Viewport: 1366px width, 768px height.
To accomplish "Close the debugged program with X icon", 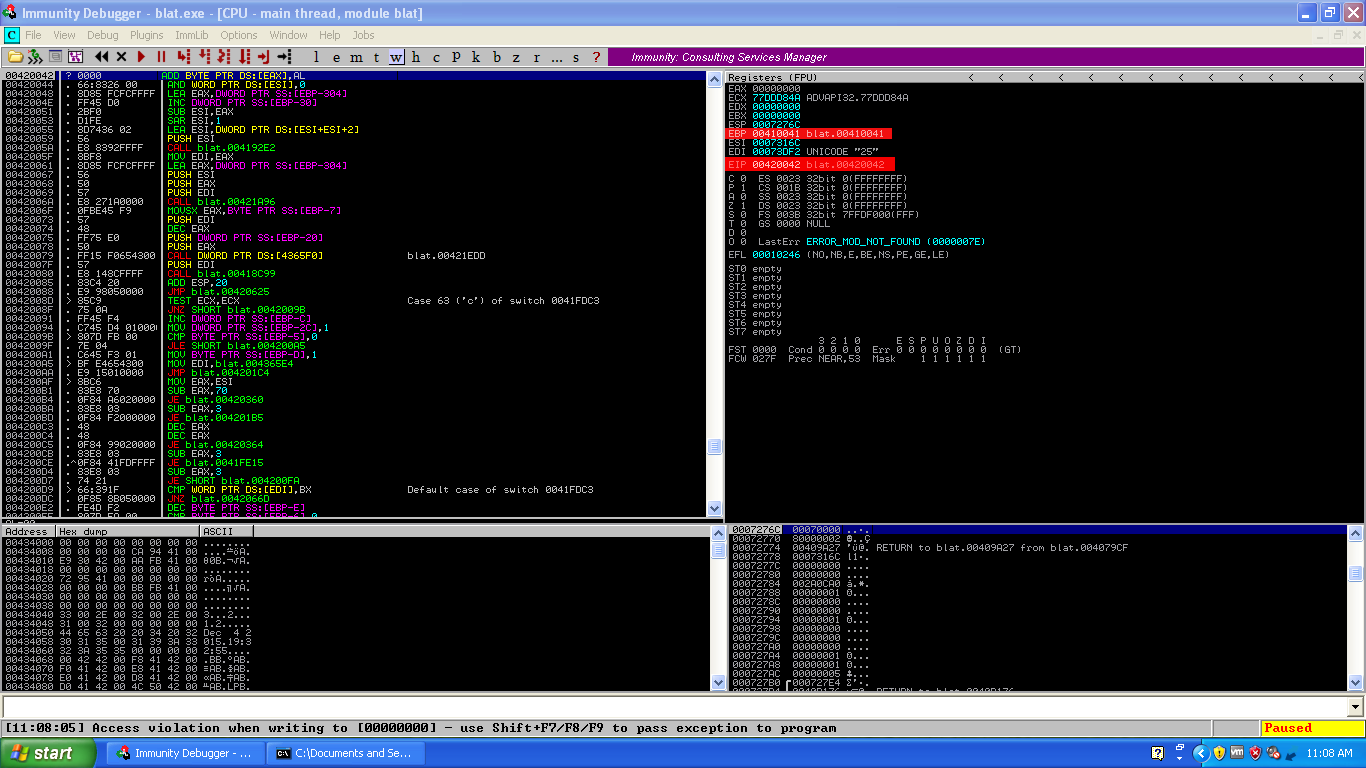I will 121,57.
